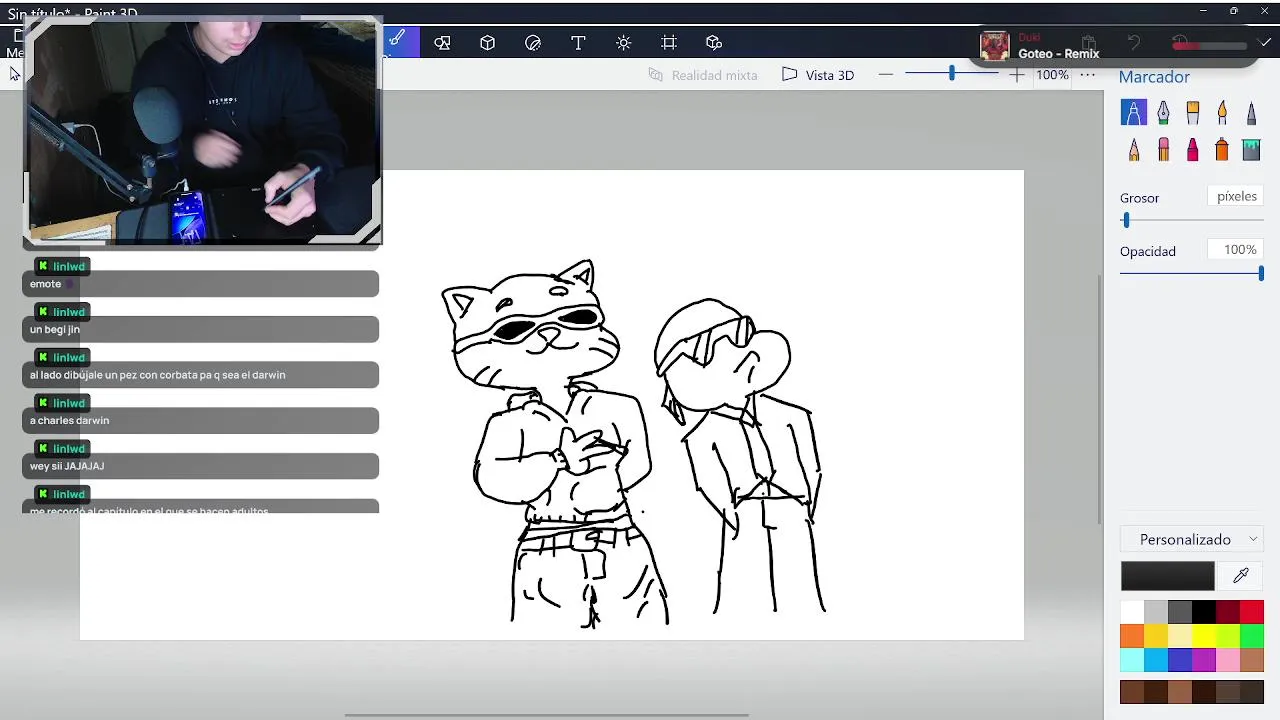
Task: Choose the gold yellow color swatch
Action: tap(1156, 636)
